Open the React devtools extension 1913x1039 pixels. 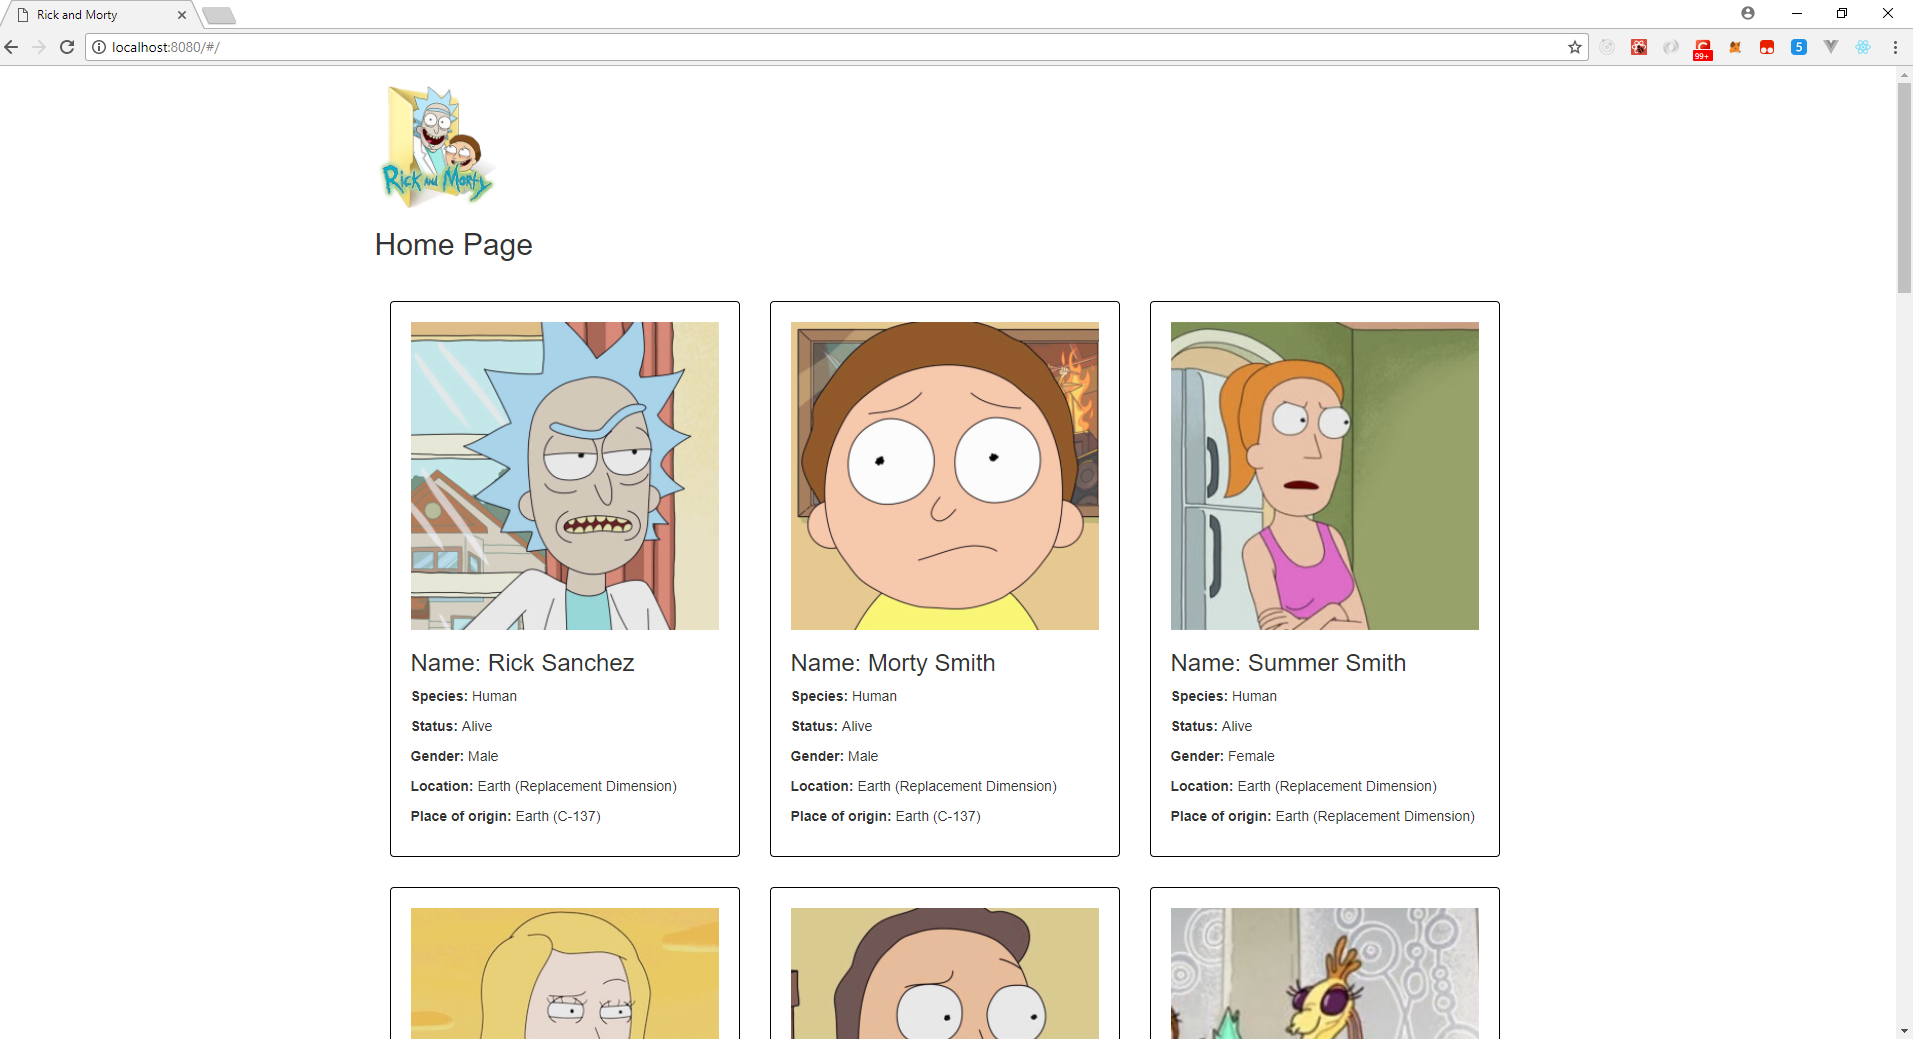click(1863, 47)
